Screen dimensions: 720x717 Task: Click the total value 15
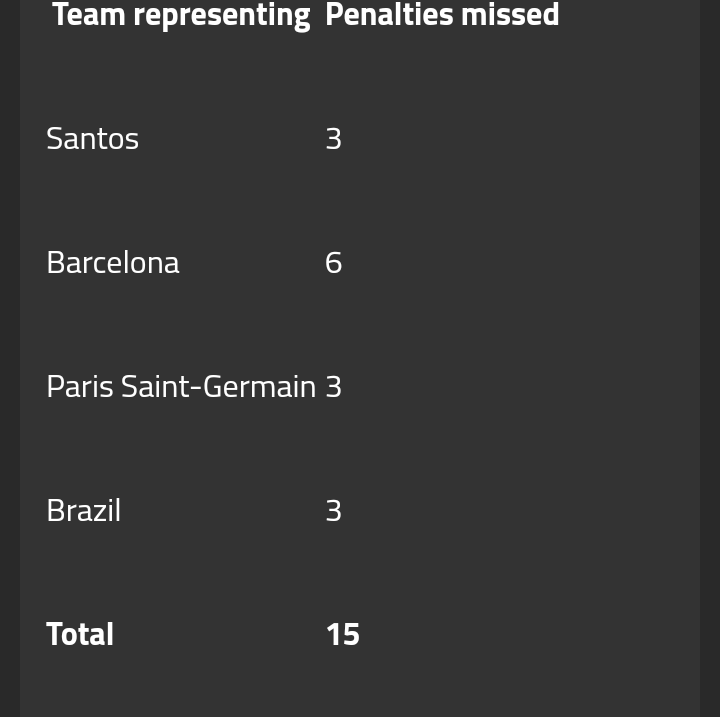[x=343, y=635]
